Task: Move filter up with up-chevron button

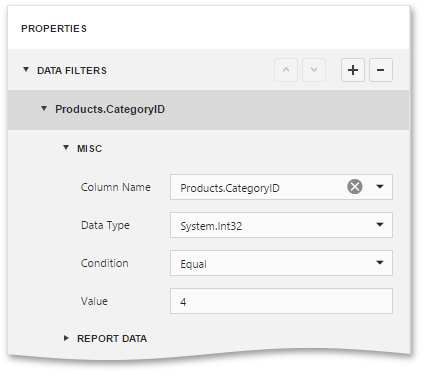Action: click(286, 70)
